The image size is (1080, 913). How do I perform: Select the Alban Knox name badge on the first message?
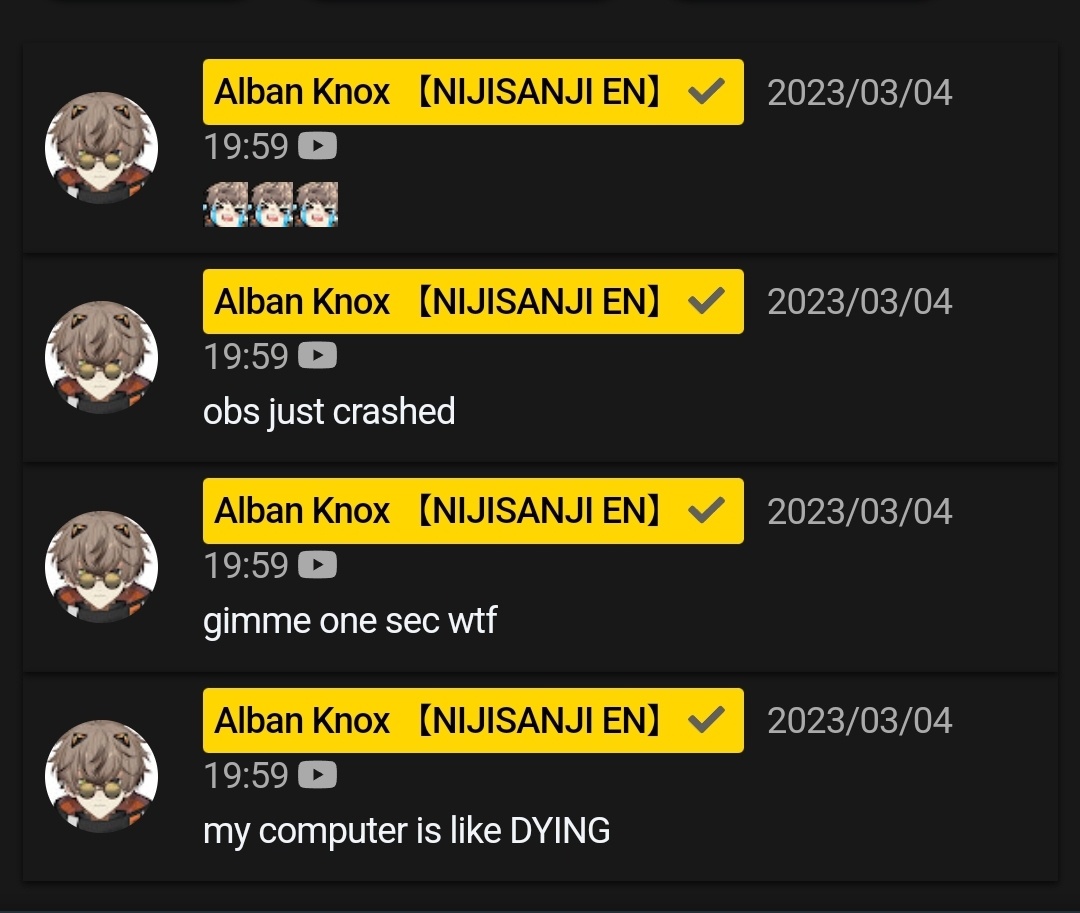pos(473,92)
